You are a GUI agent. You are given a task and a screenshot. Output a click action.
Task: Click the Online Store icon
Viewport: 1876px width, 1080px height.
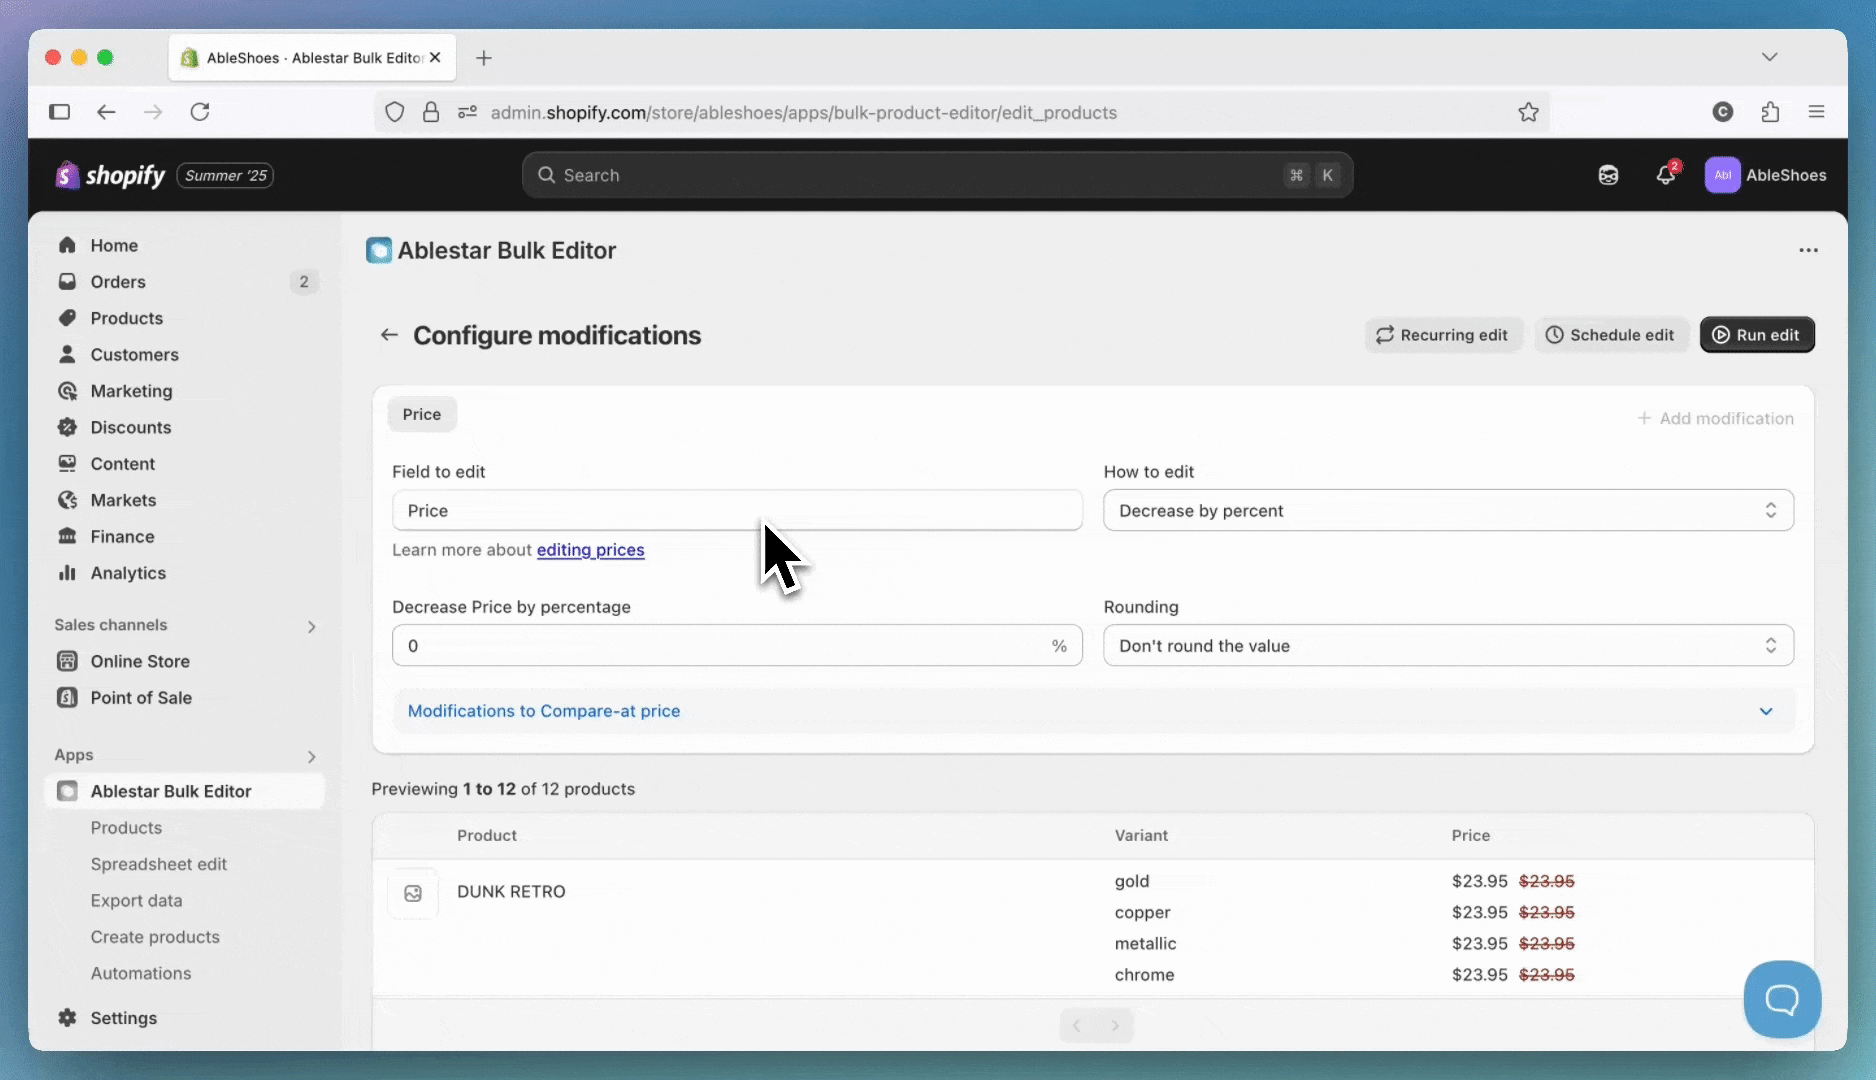pos(67,661)
